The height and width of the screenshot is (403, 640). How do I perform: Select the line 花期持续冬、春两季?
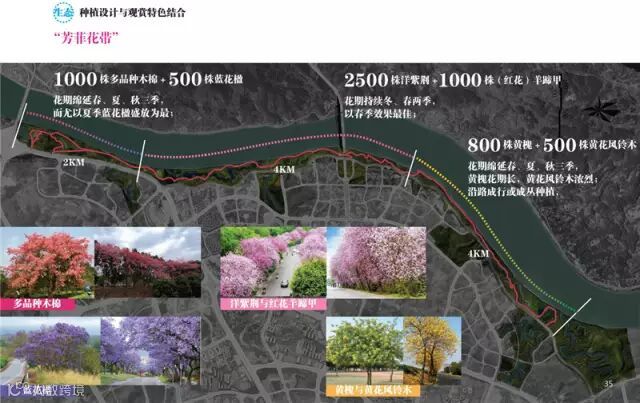(390, 101)
